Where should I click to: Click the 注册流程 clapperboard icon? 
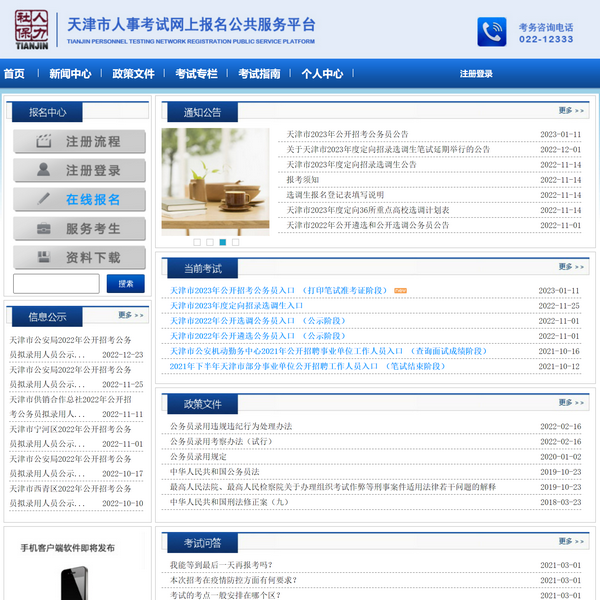click(43, 142)
